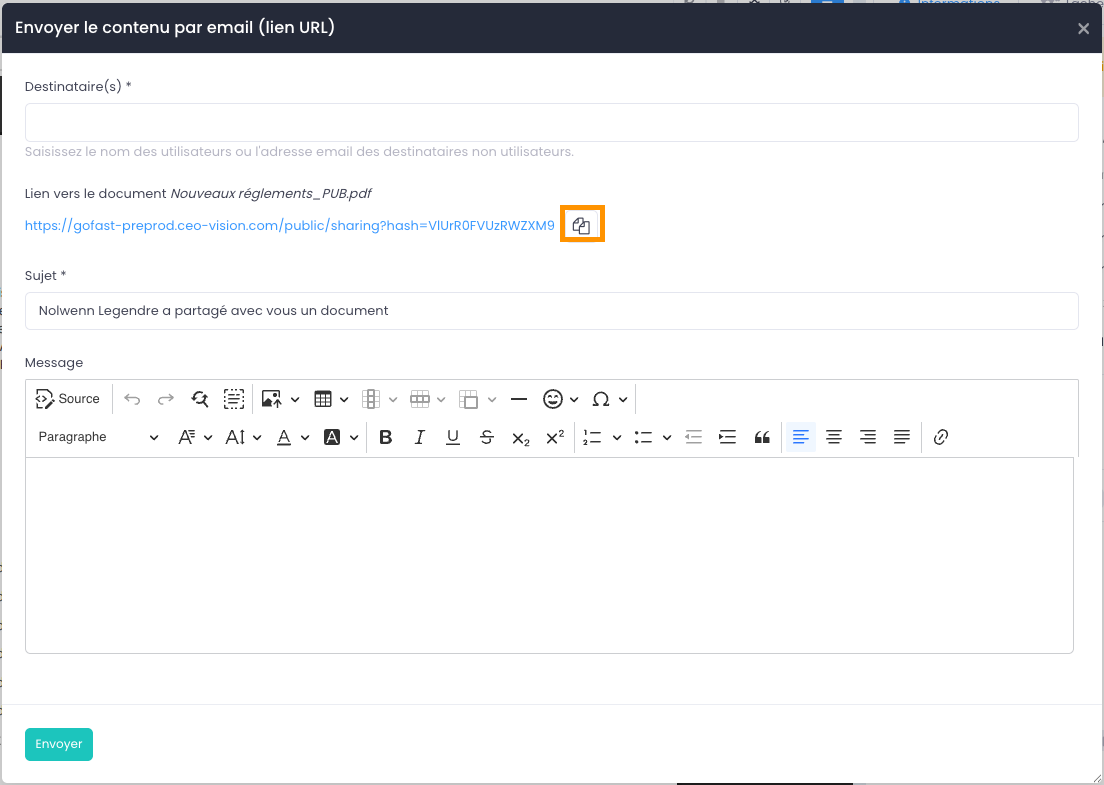
Task: Apply italic formatting
Action: (420, 437)
